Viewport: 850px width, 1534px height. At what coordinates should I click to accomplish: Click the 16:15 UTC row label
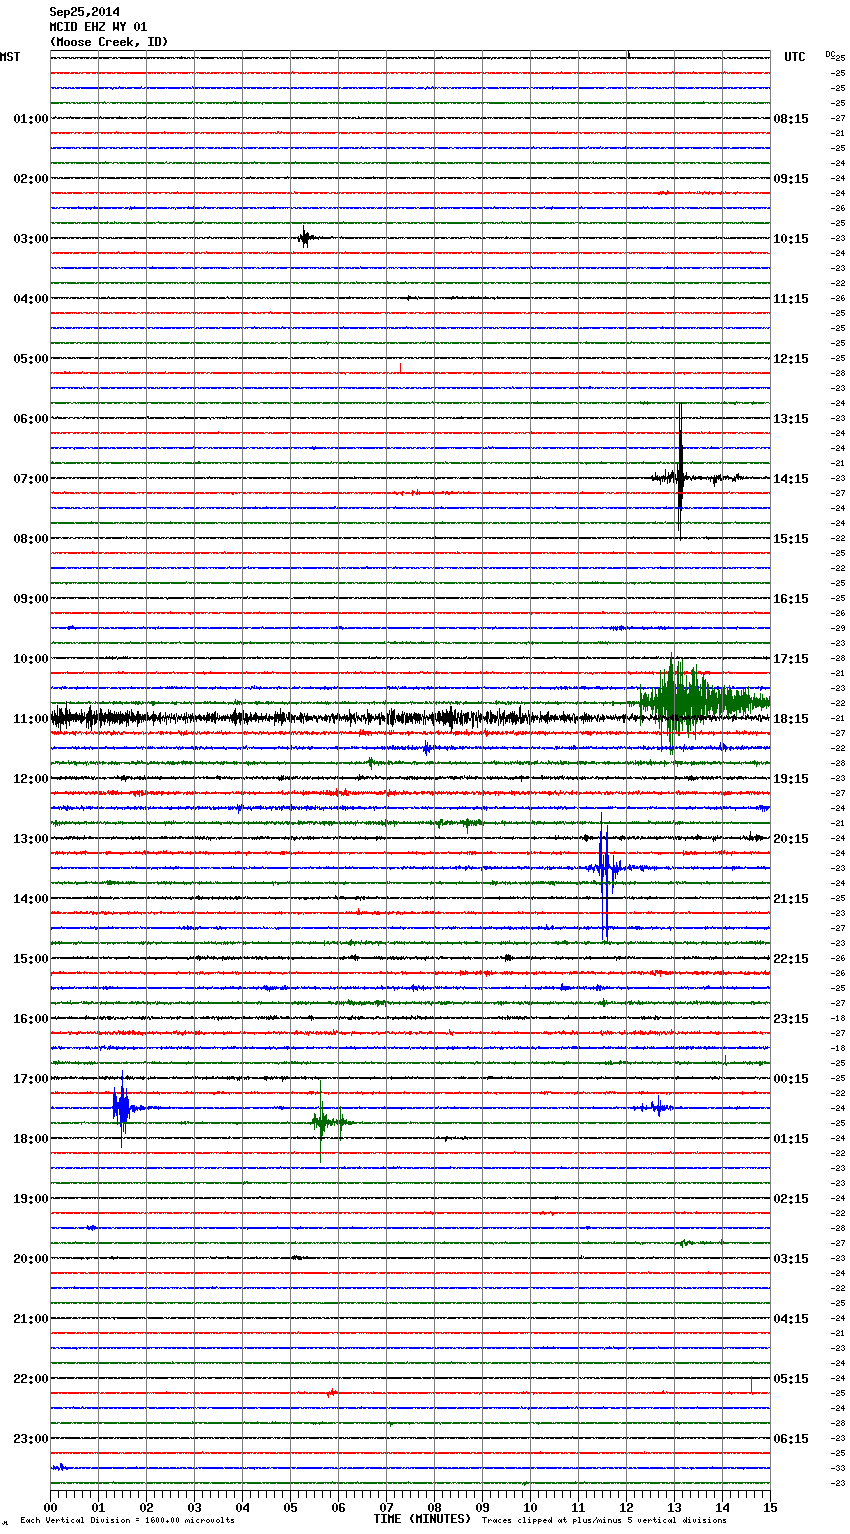pyautogui.click(x=791, y=599)
